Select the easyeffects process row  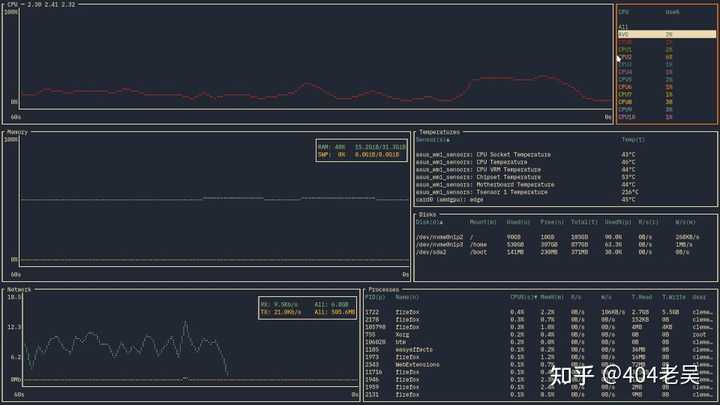click(540, 349)
